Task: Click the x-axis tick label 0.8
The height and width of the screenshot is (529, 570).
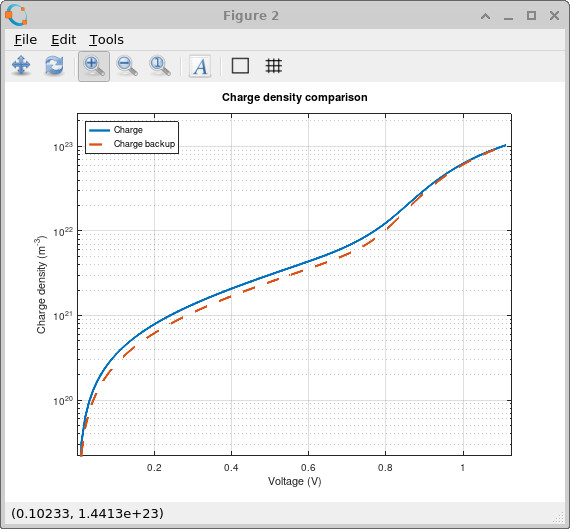Action: coord(385,467)
